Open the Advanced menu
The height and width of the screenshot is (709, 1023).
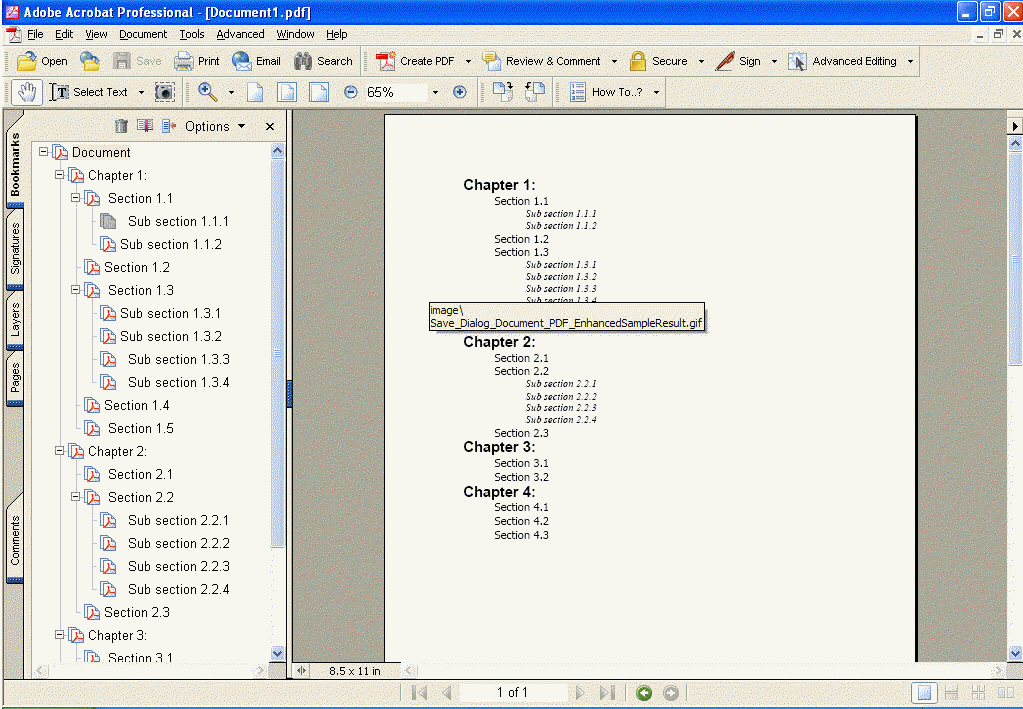coord(240,33)
